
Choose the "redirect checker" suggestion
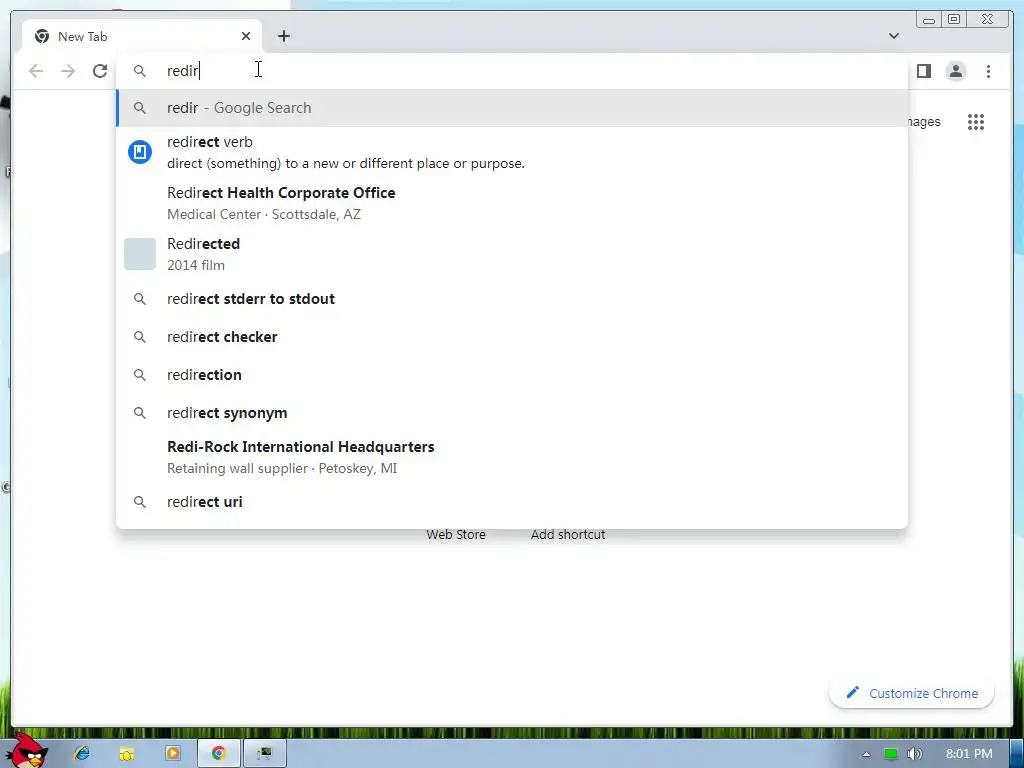pyautogui.click(x=512, y=337)
